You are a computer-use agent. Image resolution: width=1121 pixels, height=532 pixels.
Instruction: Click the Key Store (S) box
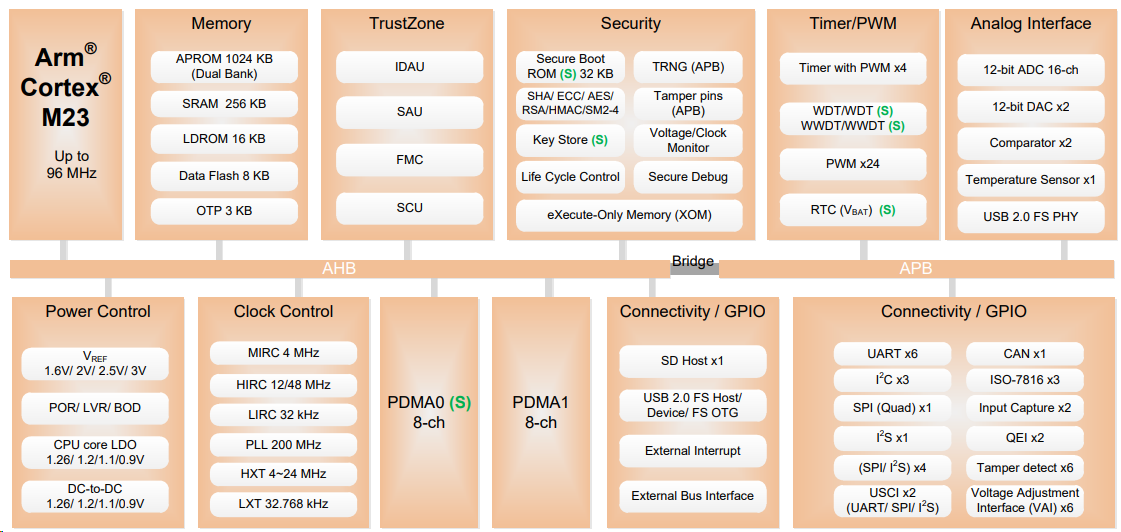pyautogui.click(x=571, y=140)
